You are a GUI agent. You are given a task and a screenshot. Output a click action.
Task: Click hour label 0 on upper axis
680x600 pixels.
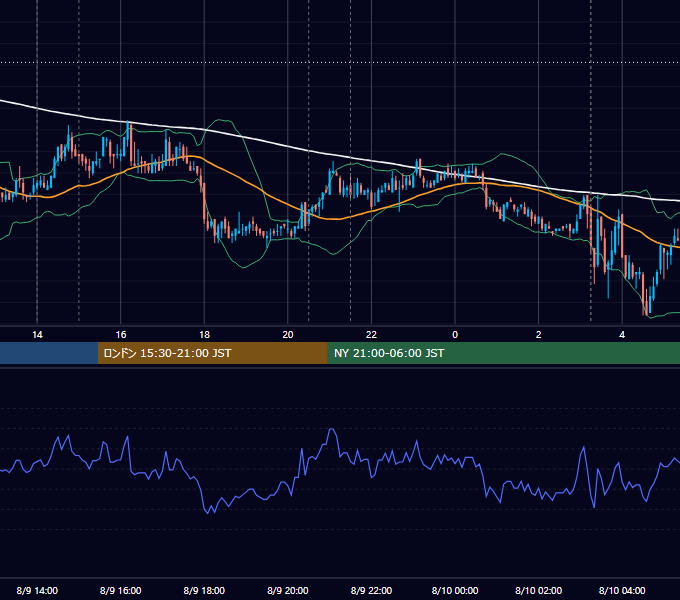pyautogui.click(x=455, y=335)
